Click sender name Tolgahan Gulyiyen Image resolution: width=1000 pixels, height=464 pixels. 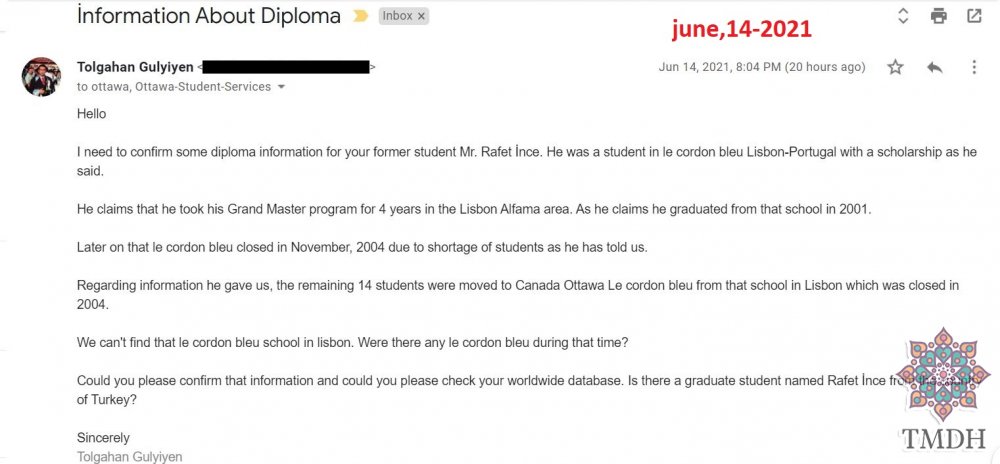click(135, 67)
